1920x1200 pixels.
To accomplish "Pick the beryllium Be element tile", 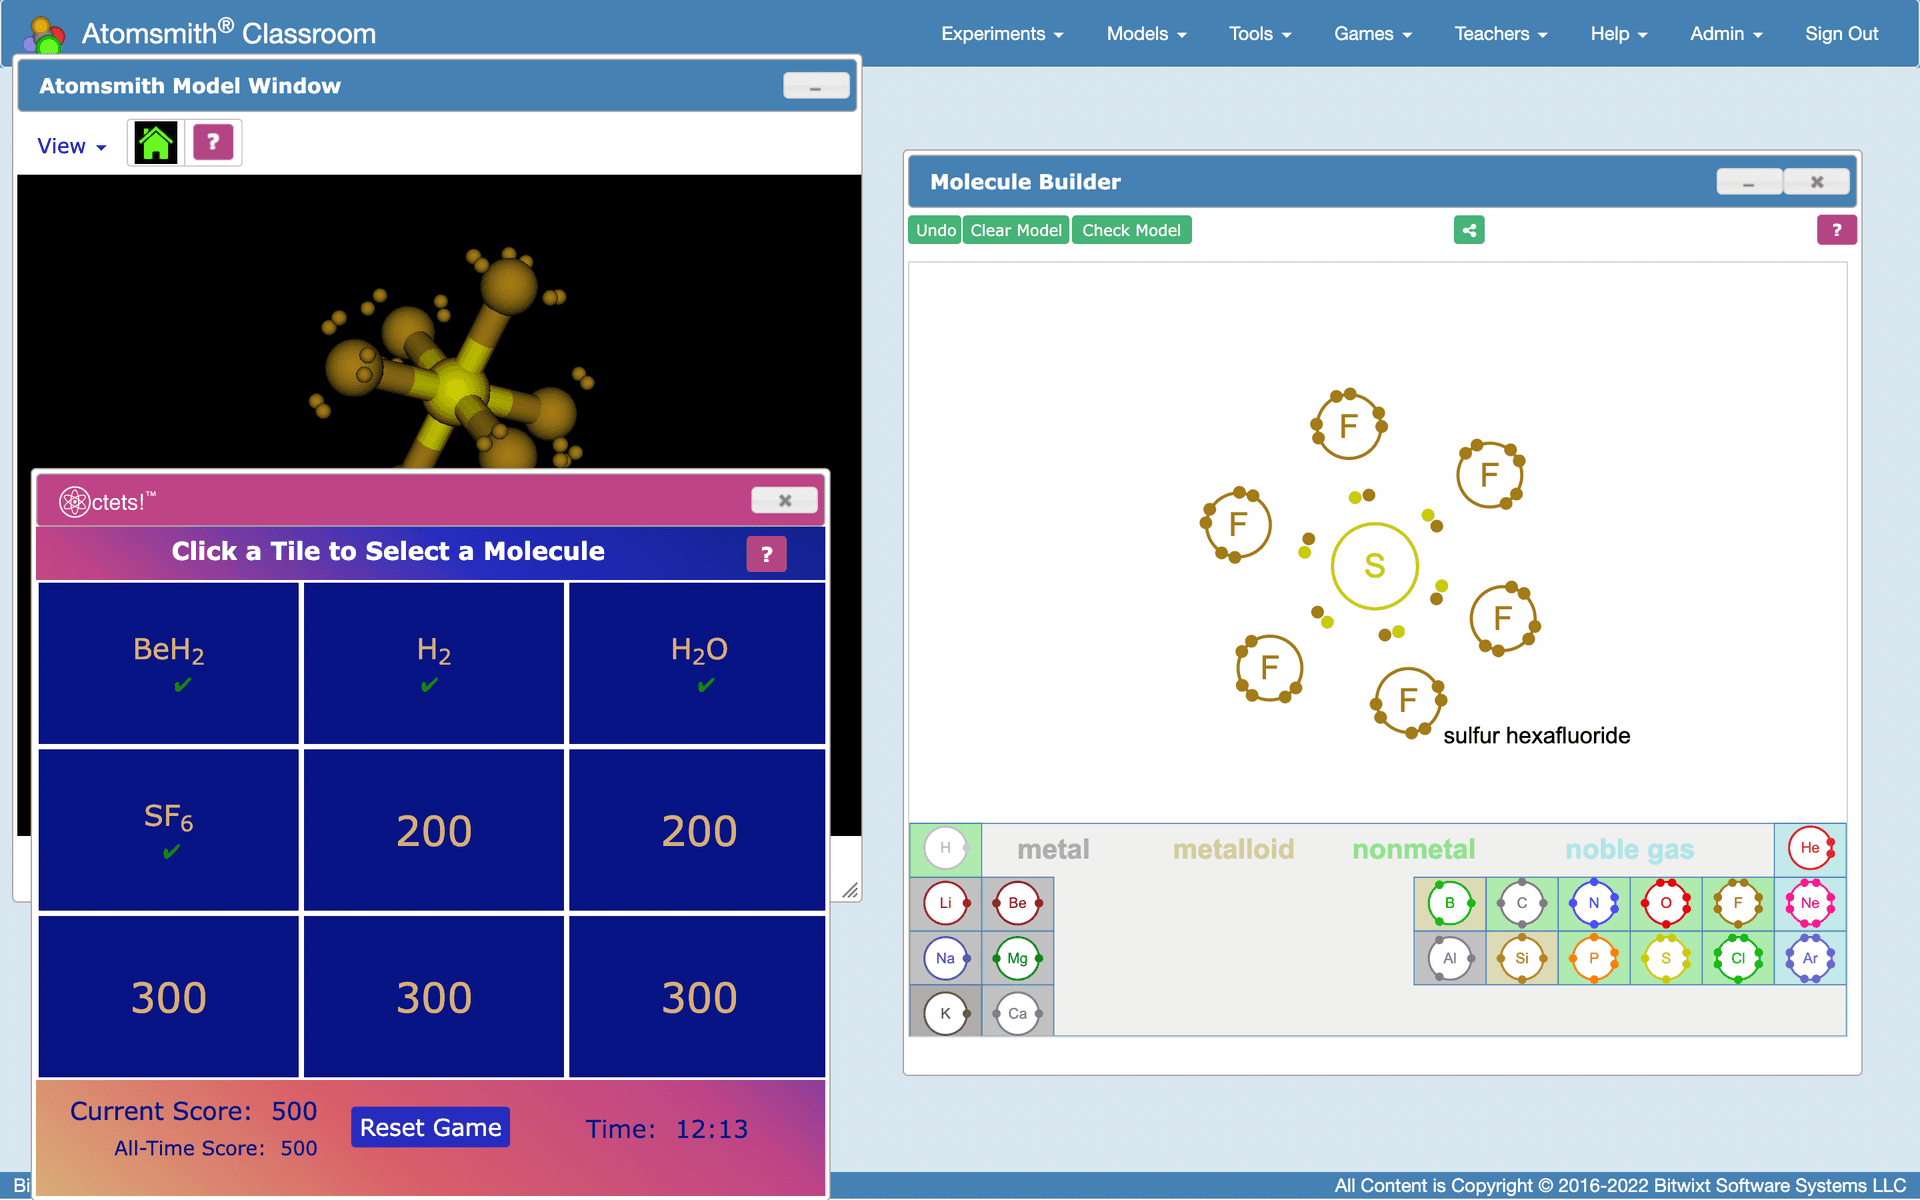I will point(1017,903).
